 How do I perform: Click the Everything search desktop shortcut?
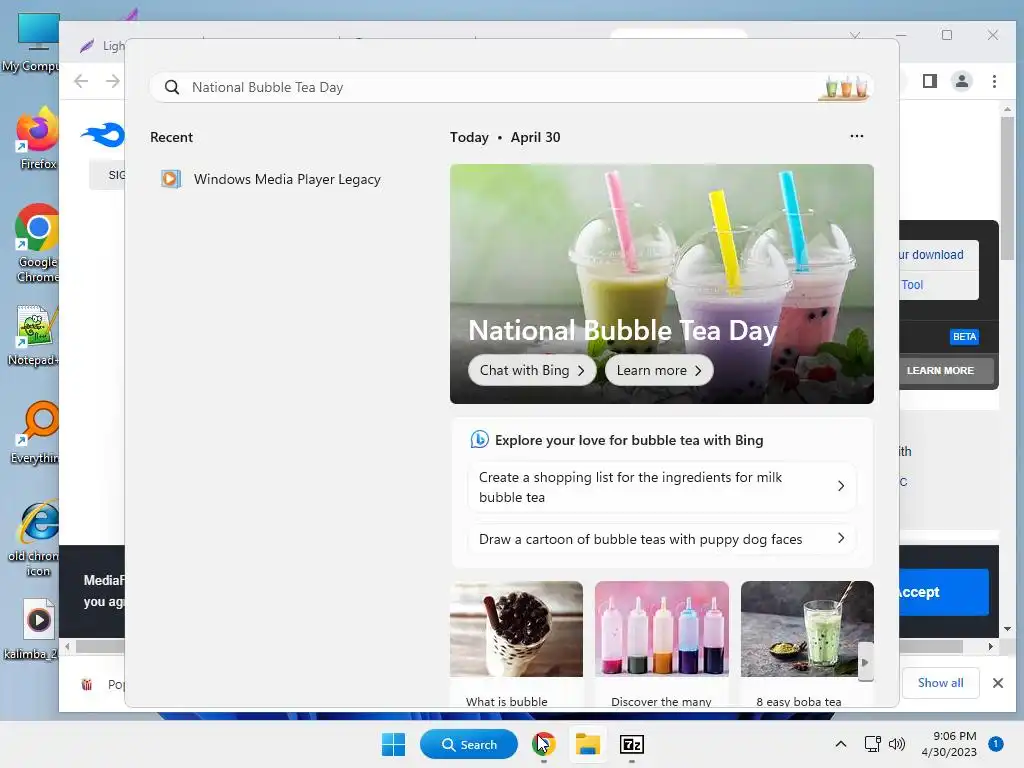point(35,433)
